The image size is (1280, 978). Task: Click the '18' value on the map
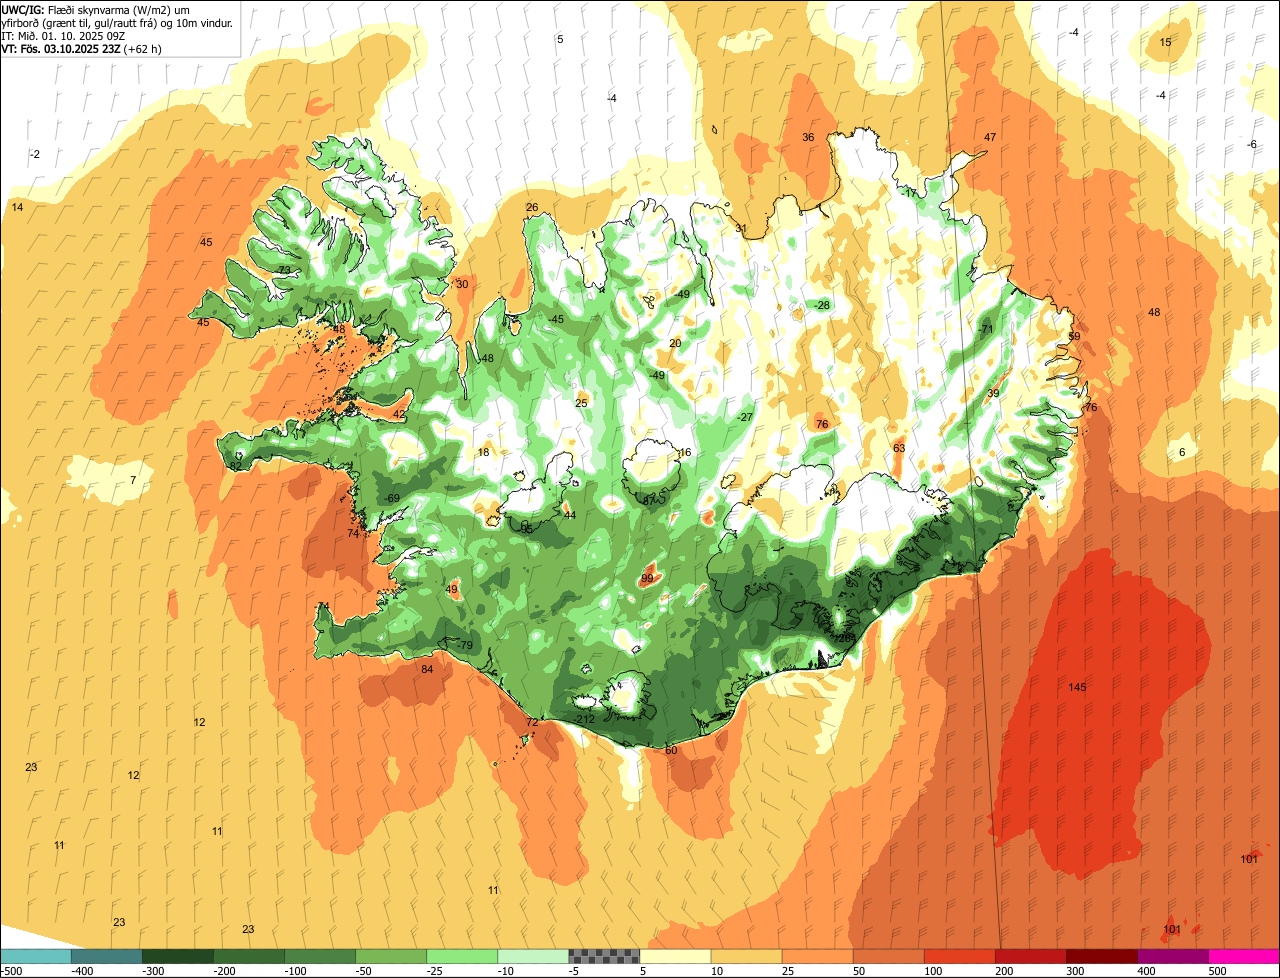coord(484,452)
